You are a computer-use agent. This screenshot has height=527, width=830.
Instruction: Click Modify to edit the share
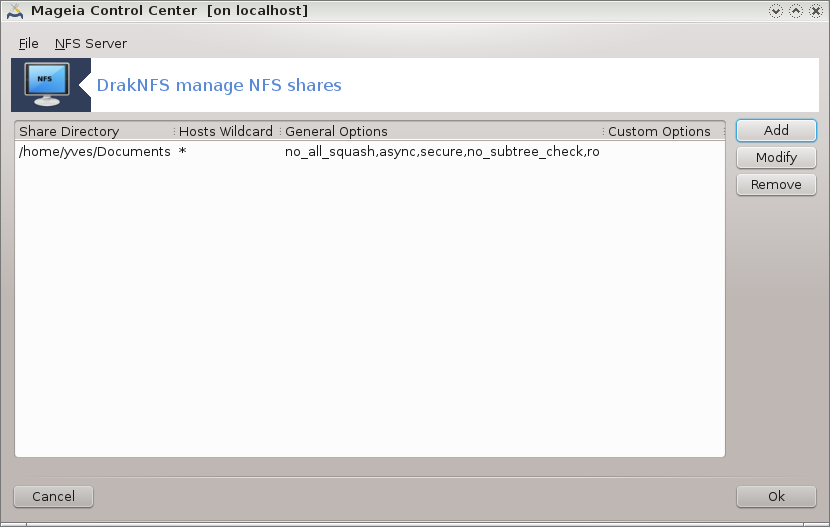[776, 158]
